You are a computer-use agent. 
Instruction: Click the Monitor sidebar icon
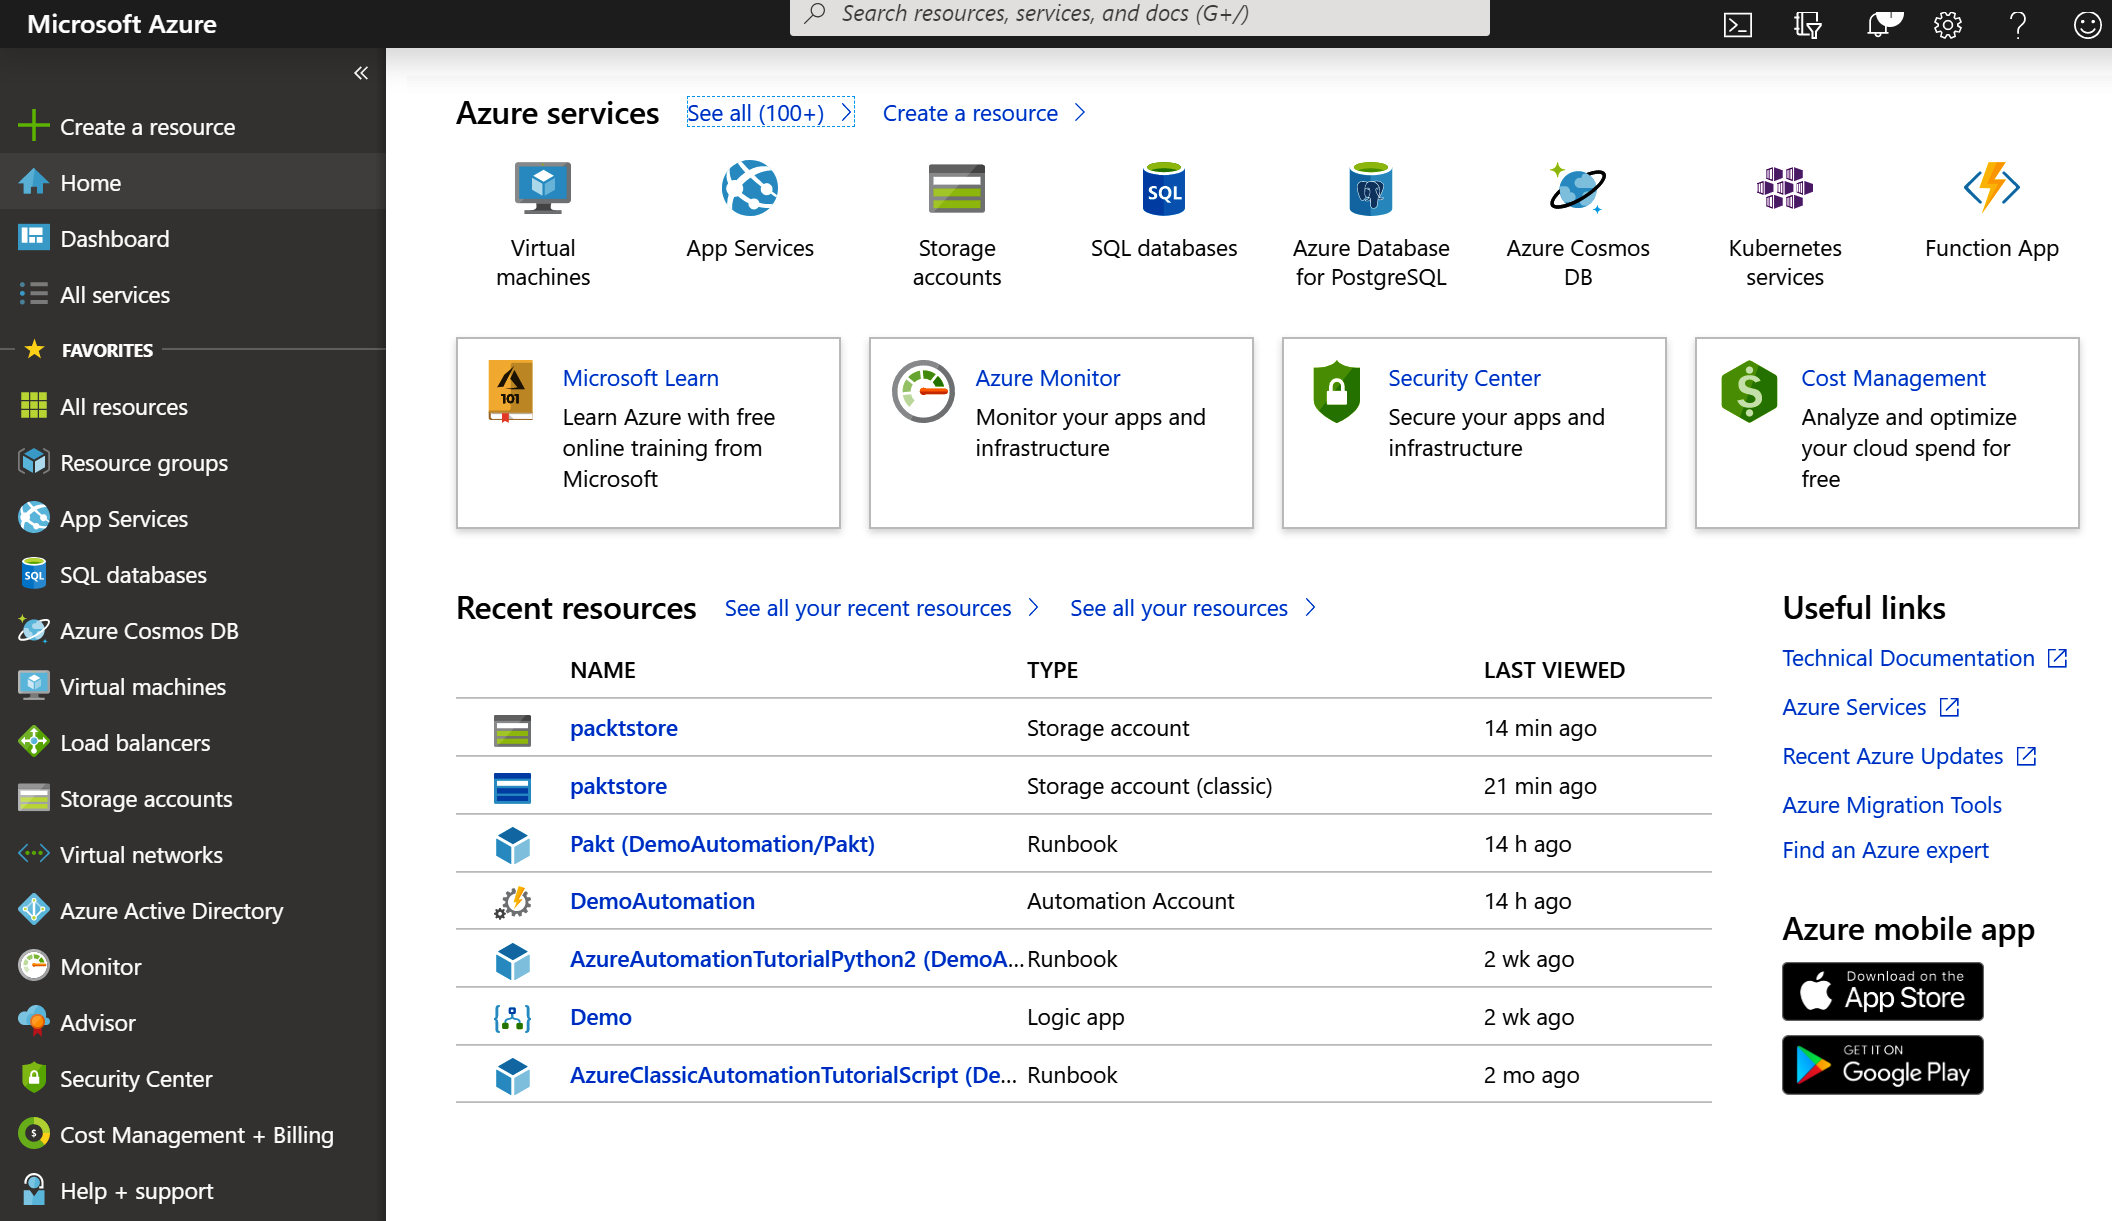(x=34, y=966)
